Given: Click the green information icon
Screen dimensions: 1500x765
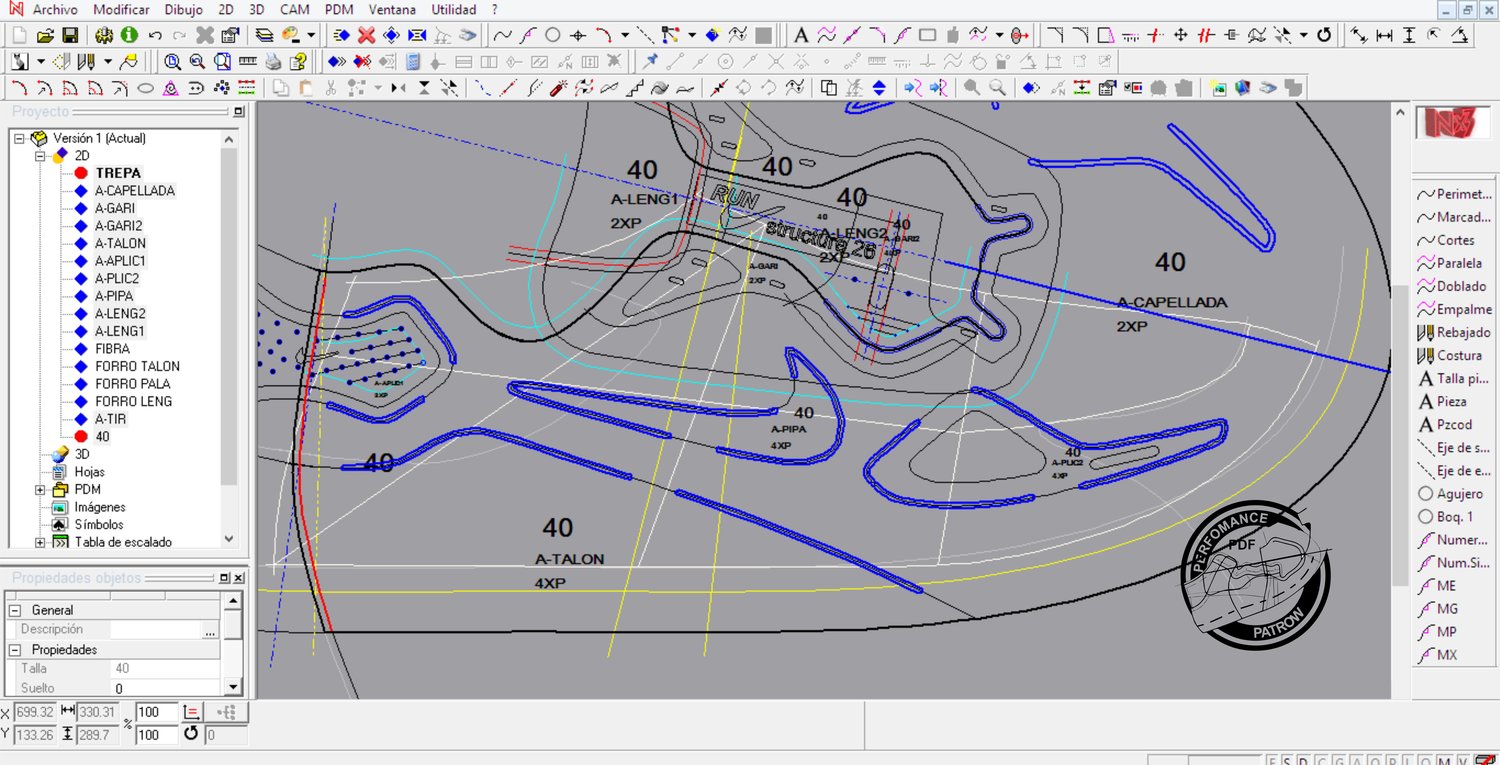Looking at the screenshot, I should click(x=129, y=35).
